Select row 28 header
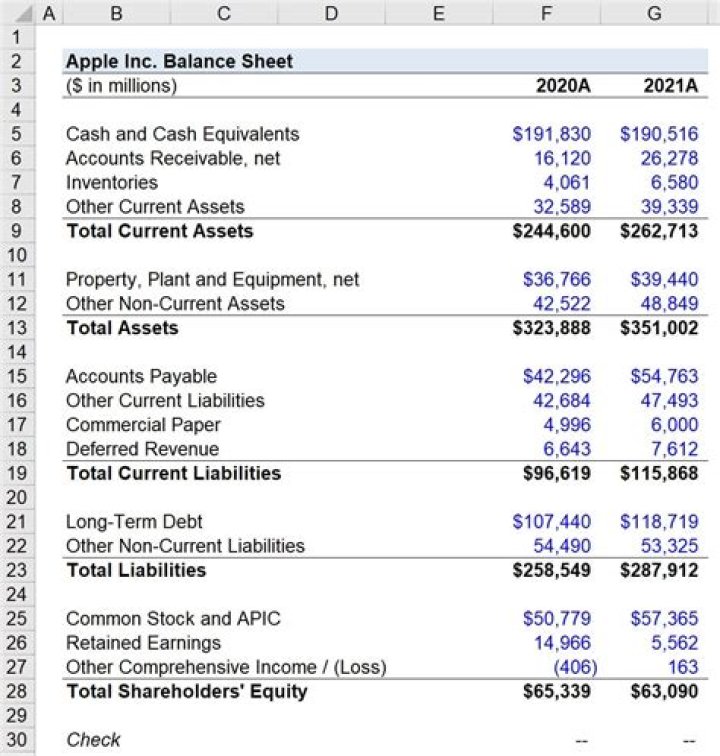Screen dimensions: 720x756 (x=19, y=691)
